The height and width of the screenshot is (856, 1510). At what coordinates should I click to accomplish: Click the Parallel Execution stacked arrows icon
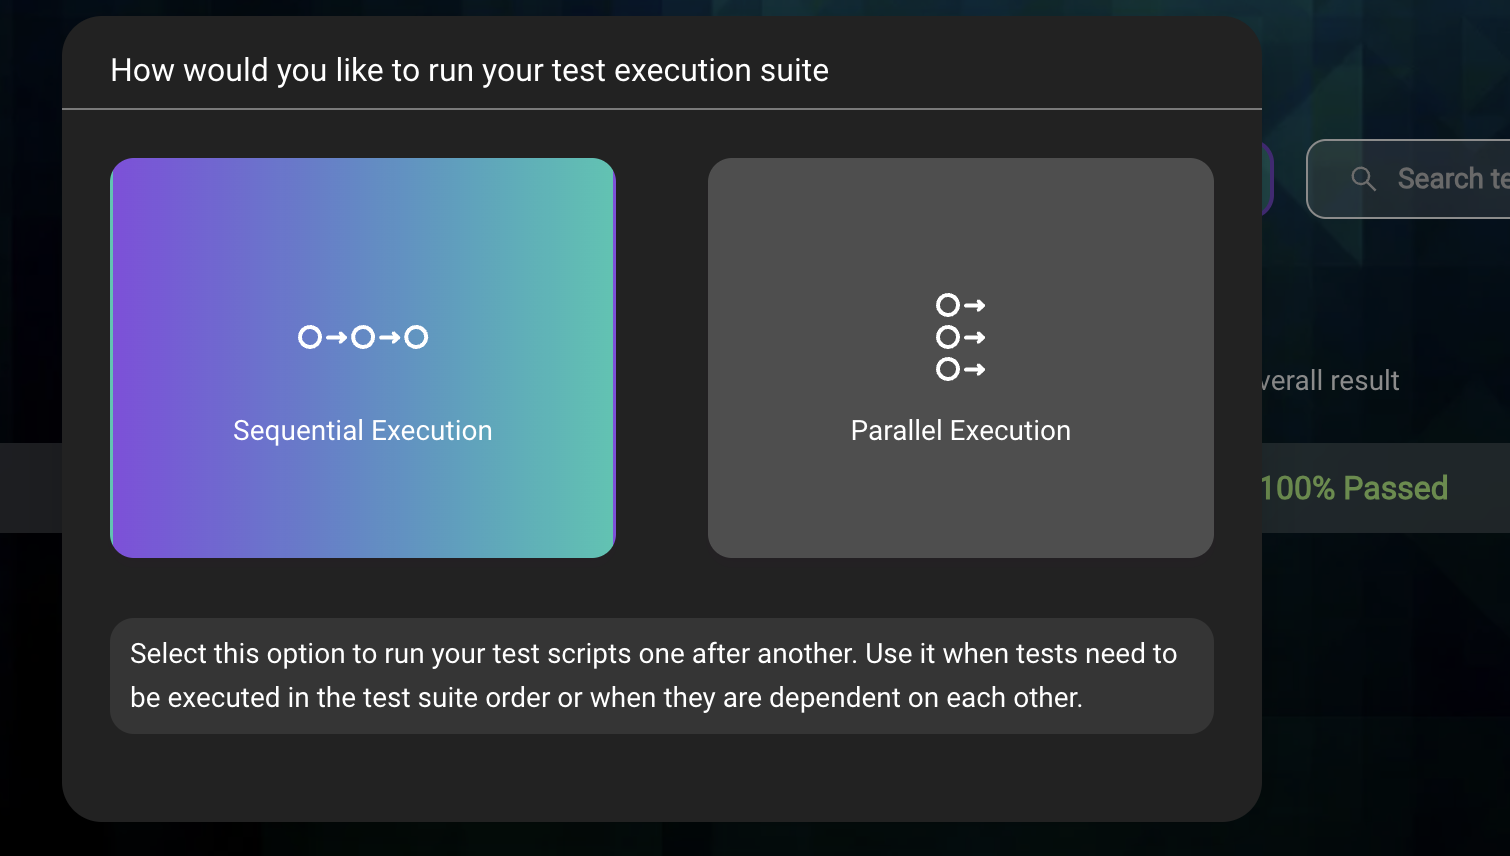960,337
